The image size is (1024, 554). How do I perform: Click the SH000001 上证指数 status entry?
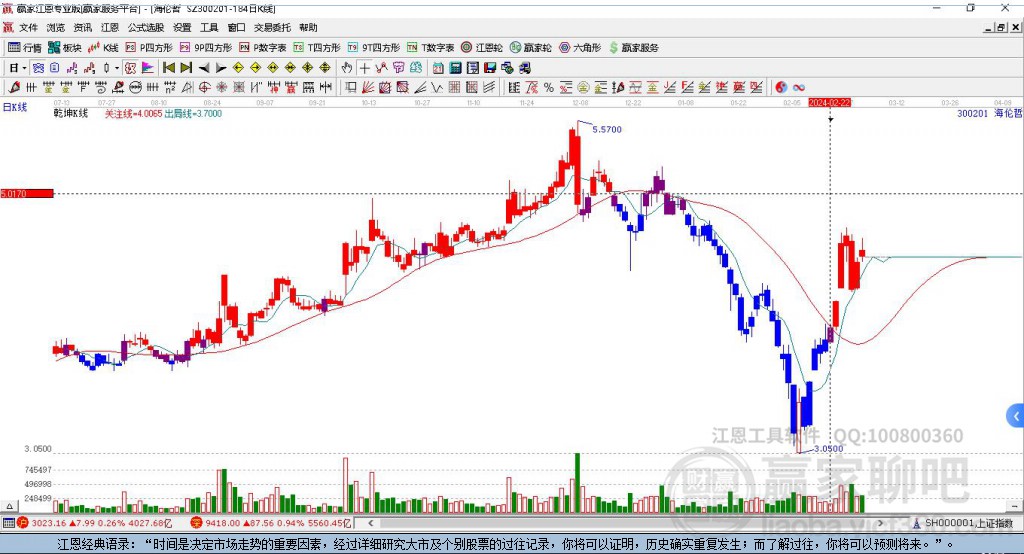pos(963,523)
